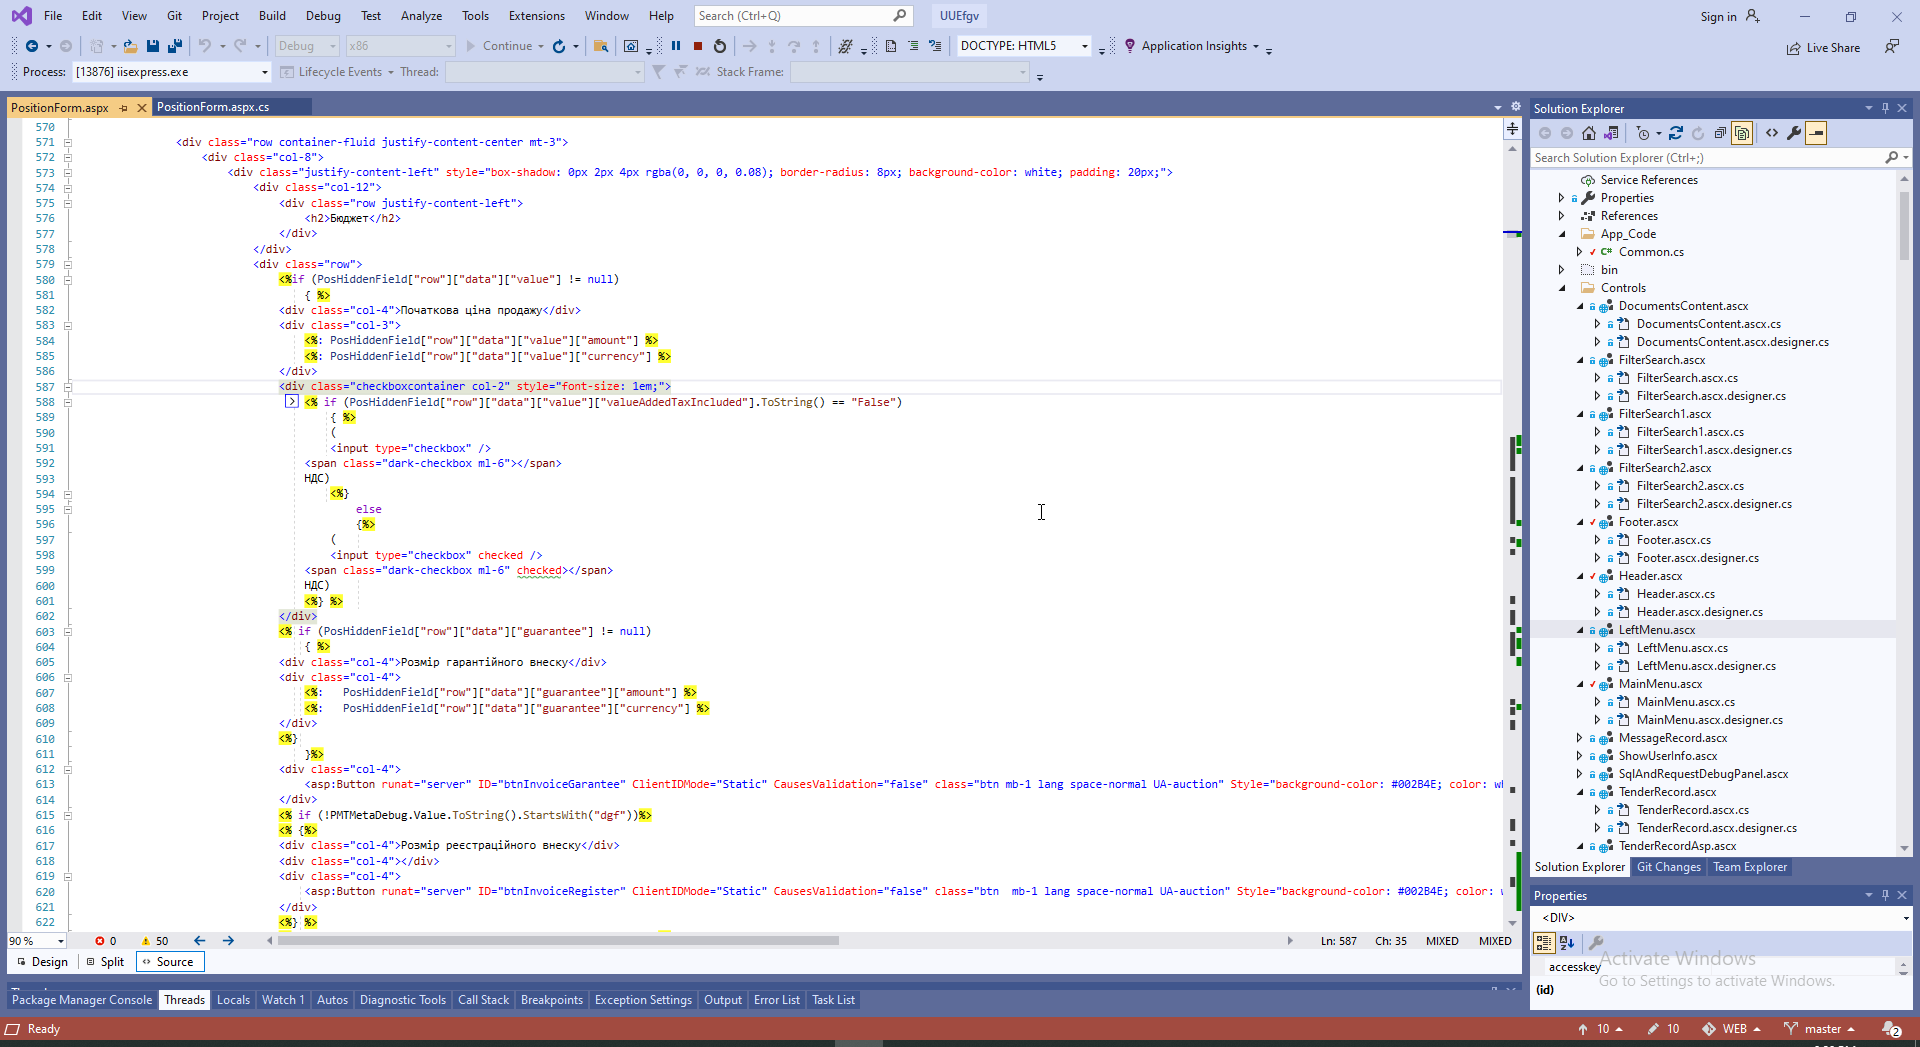Sort Properties panel alphabetically

coord(1567,942)
